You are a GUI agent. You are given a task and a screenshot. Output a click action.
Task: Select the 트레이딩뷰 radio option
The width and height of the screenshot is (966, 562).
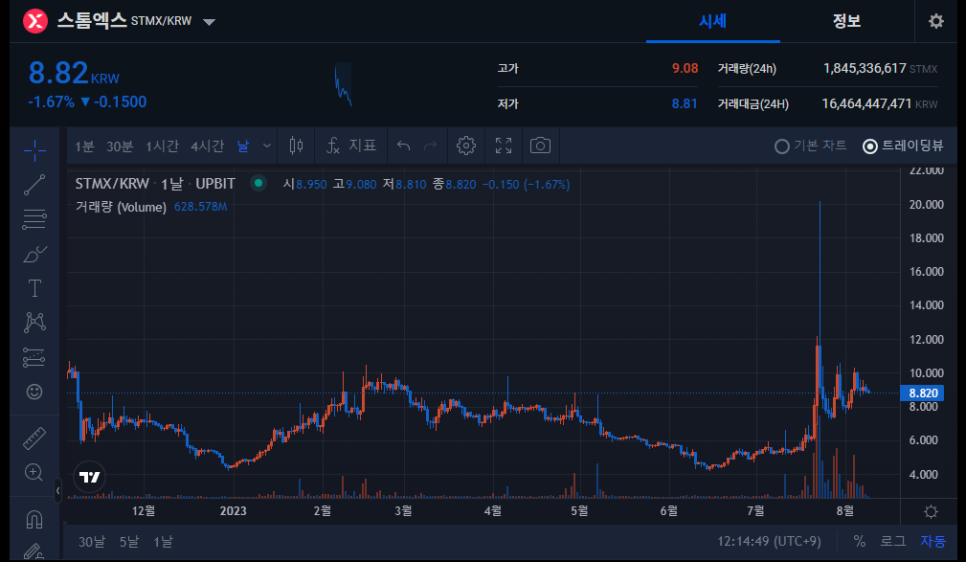pos(903,146)
